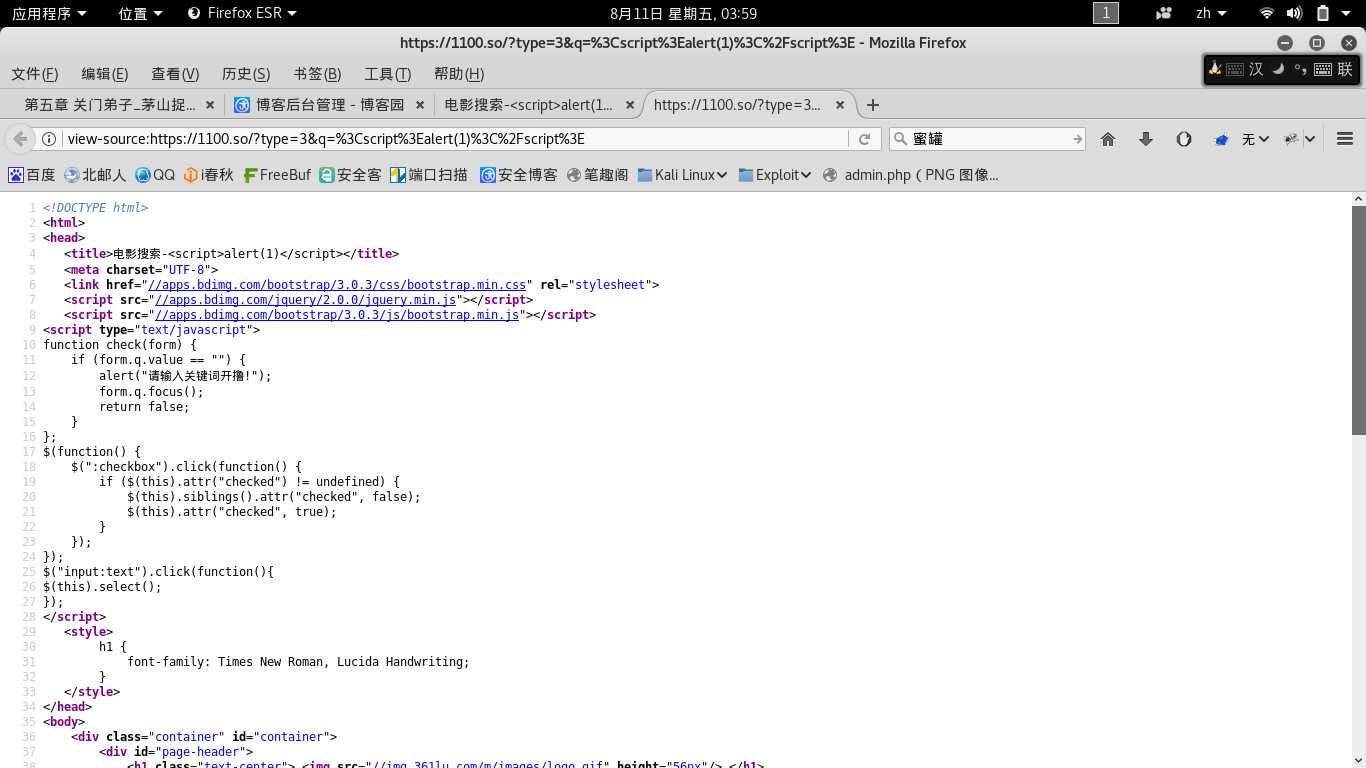Open the 安全客 bookmark
1366x768 pixels.
tap(350, 175)
